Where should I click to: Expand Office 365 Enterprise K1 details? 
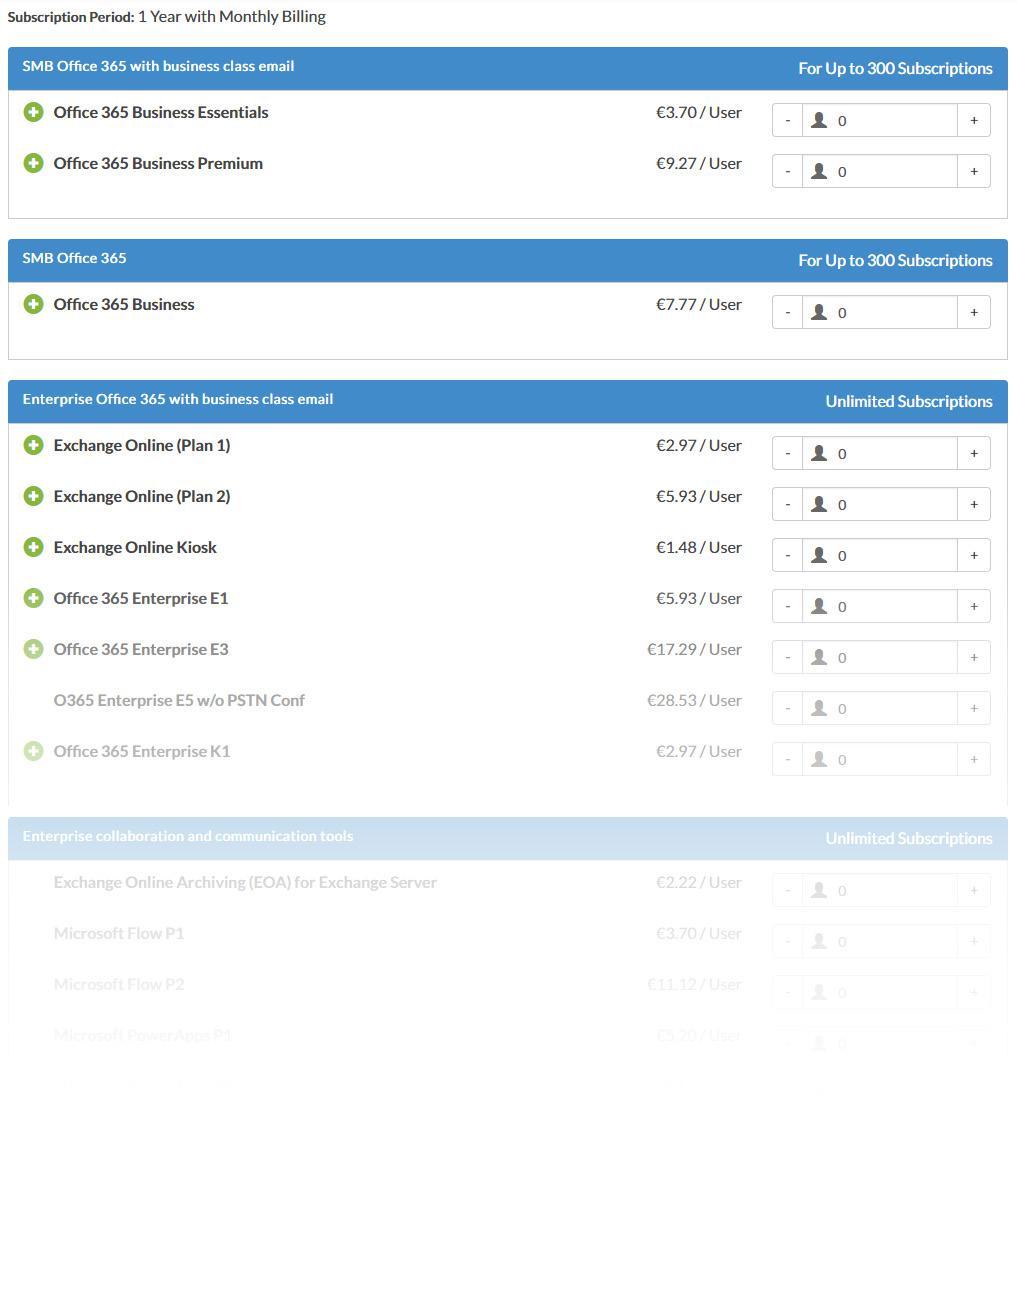tap(33, 751)
